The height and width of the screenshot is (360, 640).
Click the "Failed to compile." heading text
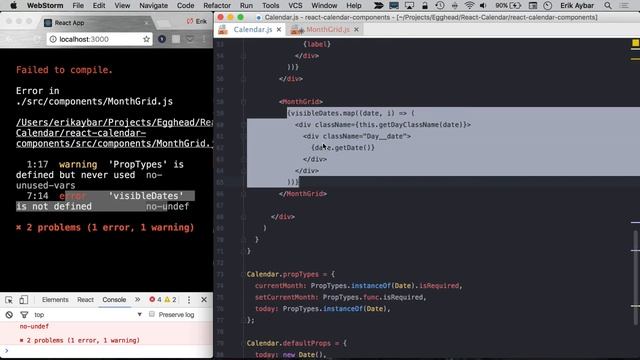64,70
